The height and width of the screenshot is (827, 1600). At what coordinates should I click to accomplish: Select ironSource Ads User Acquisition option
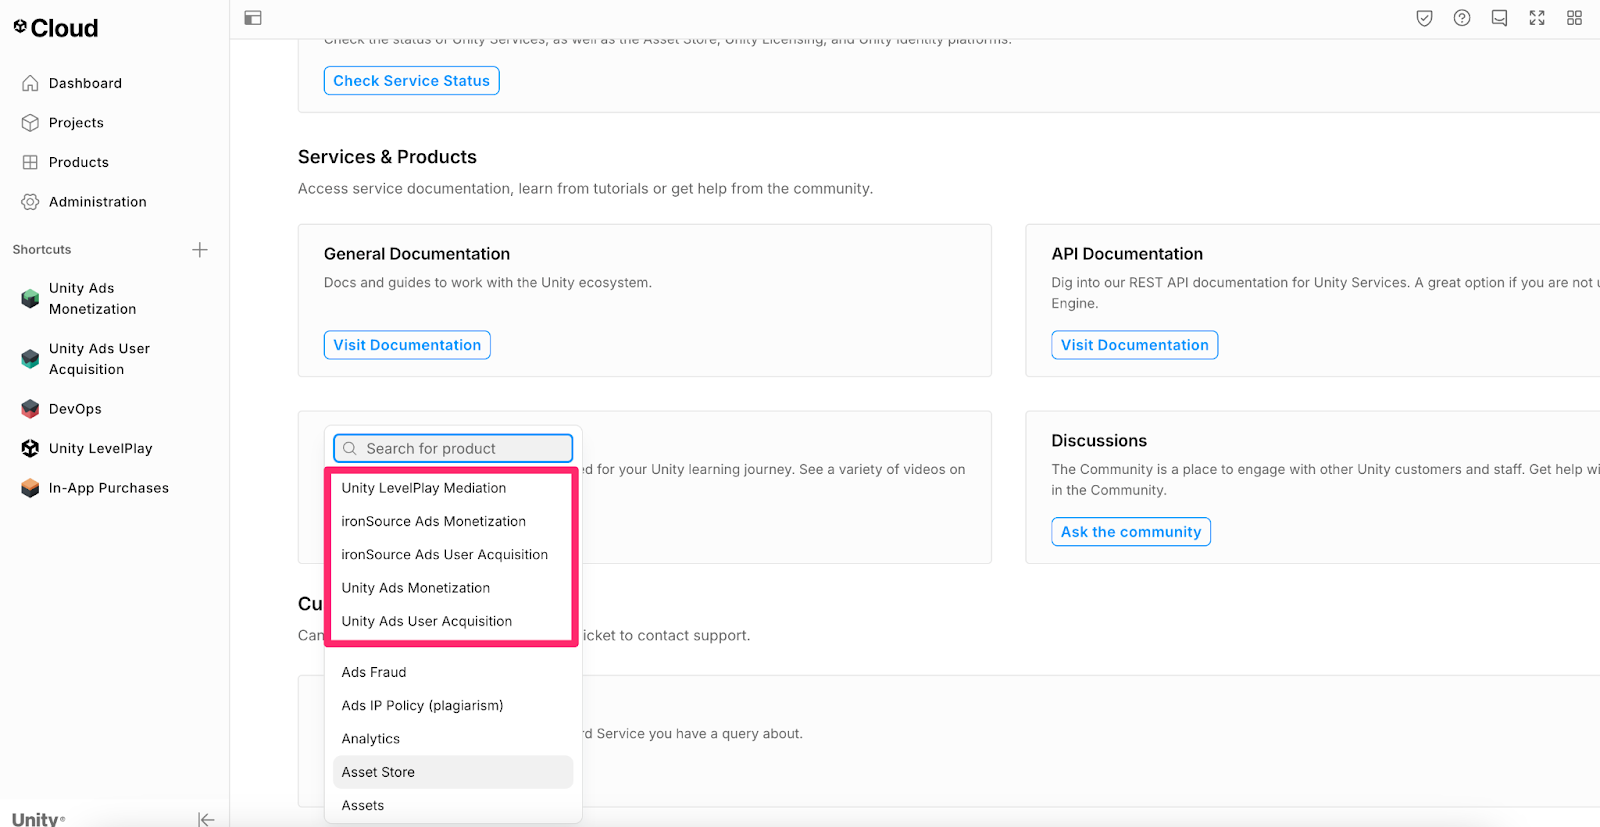[453, 555]
